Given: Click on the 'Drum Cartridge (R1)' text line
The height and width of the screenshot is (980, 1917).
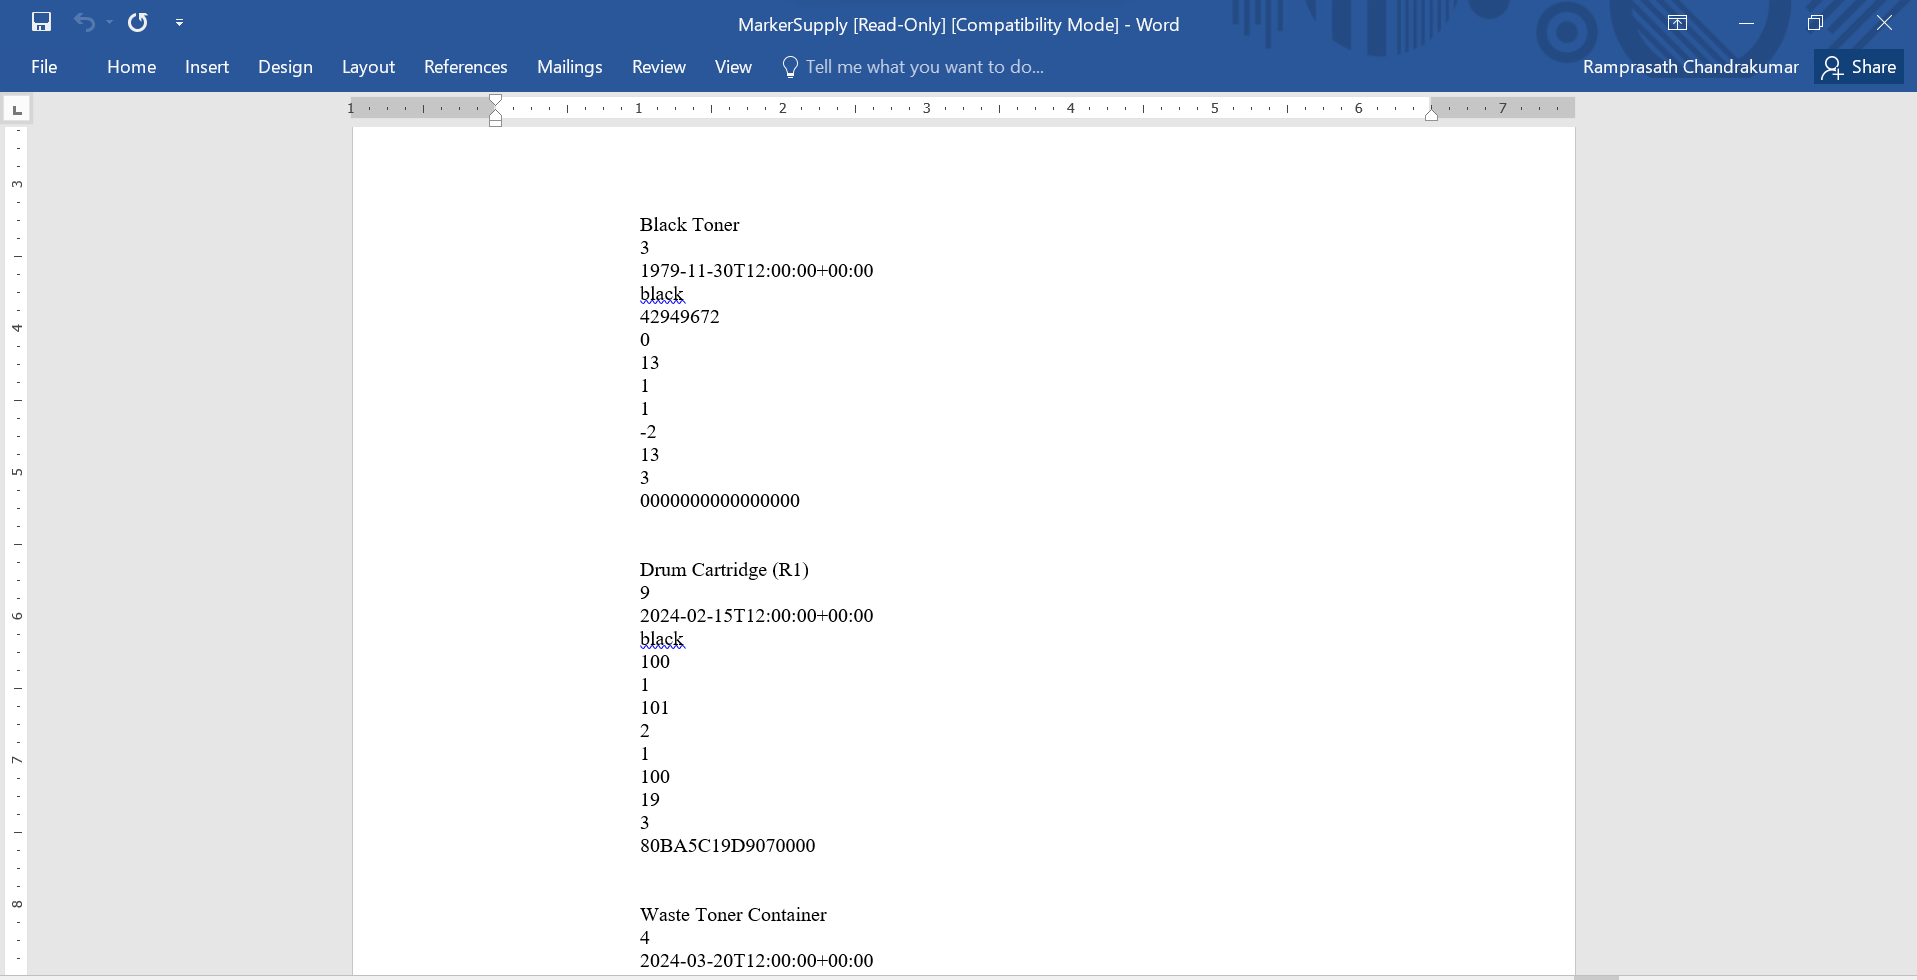Looking at the screenshot, I should (724, 570).
